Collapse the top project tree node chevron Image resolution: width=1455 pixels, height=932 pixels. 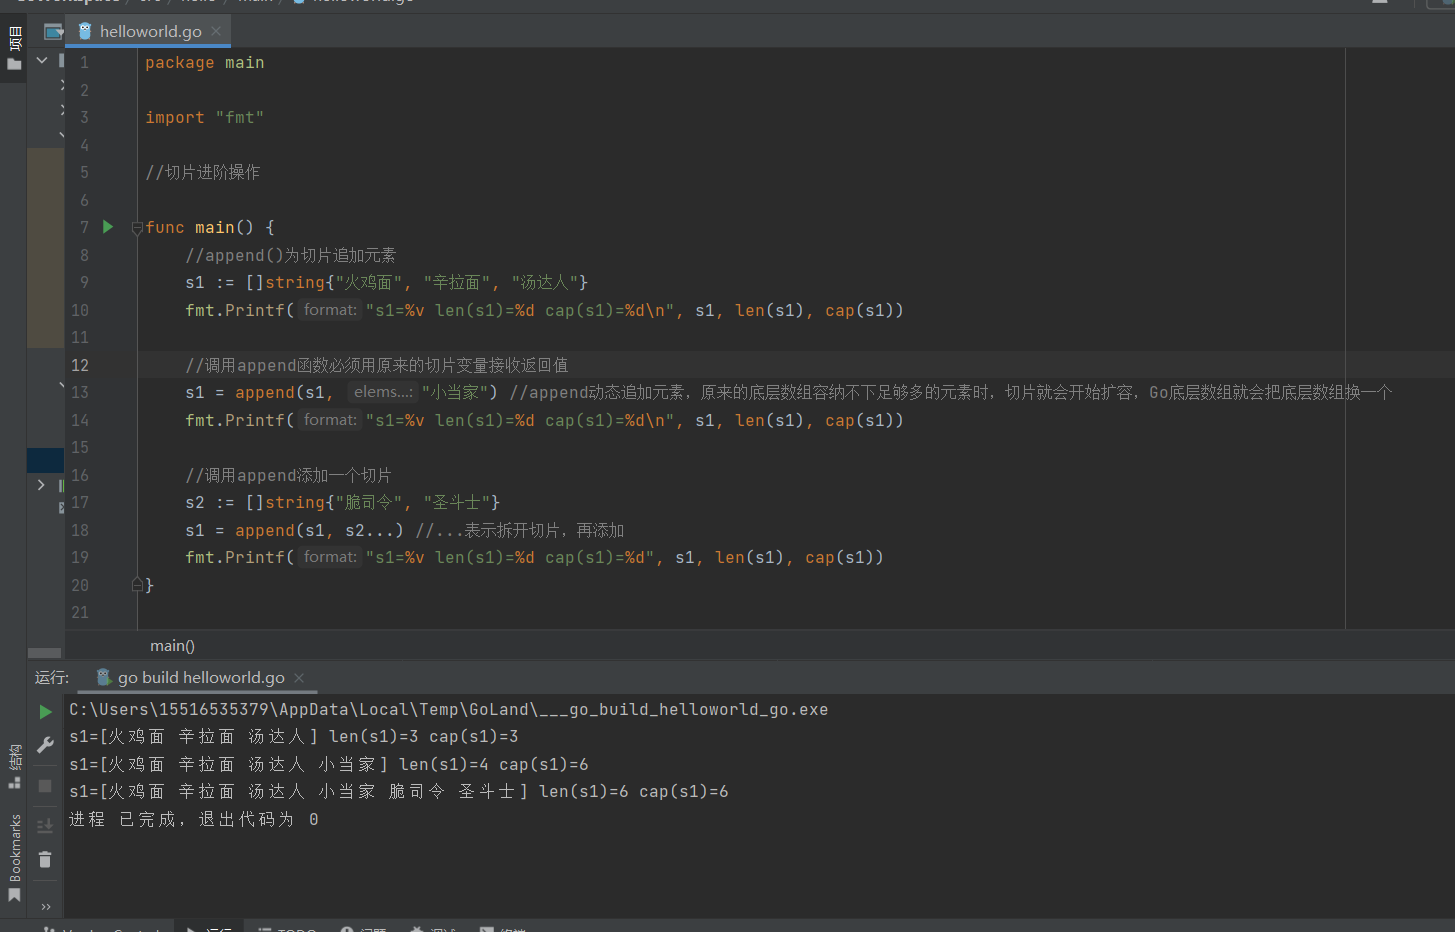point(42,61)
